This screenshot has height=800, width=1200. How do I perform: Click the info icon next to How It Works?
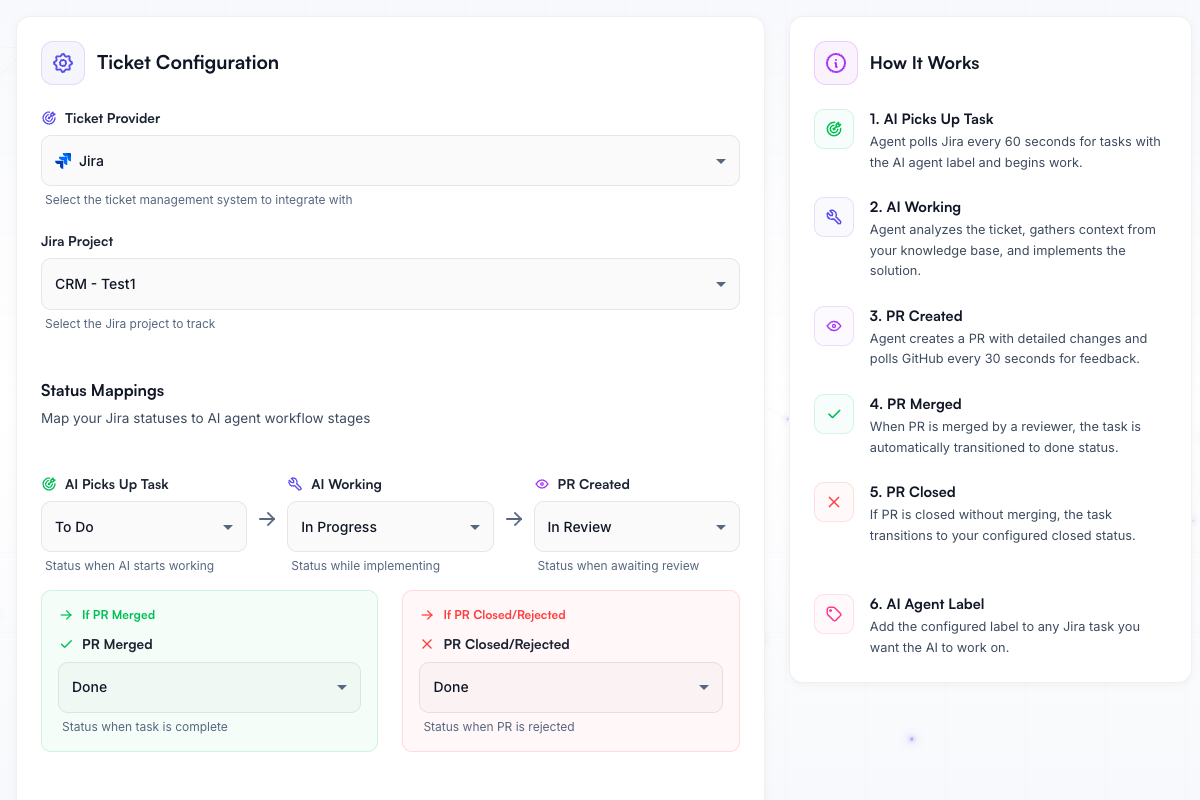pos(834,62)
